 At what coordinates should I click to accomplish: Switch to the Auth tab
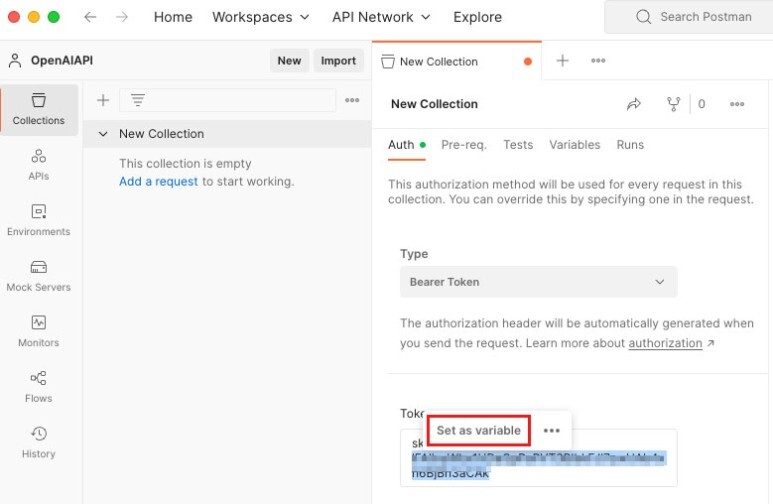point(406,145)
